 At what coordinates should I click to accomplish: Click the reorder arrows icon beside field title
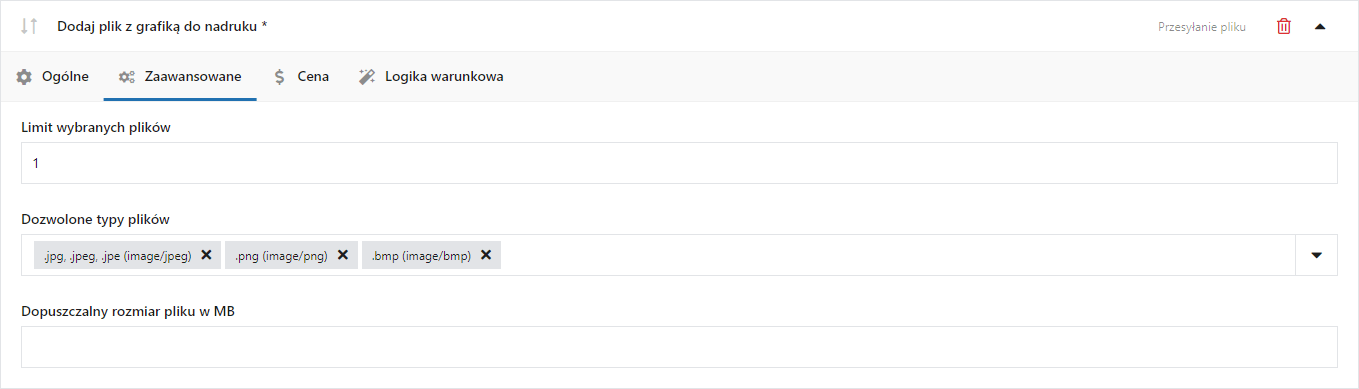tap(29, 27)
